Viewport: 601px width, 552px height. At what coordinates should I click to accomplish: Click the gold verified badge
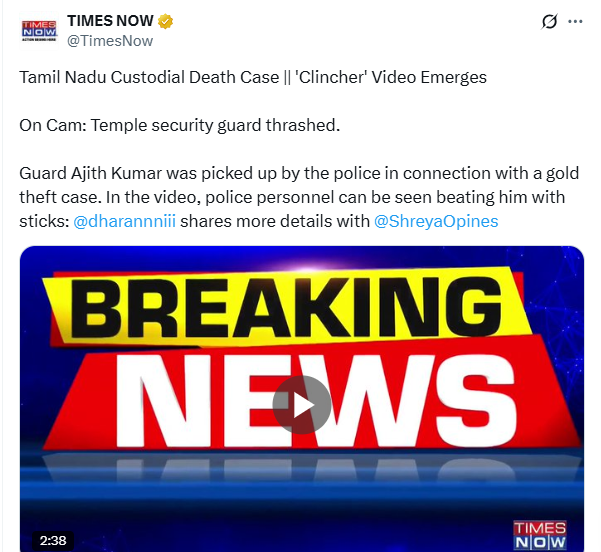[166, 21]
